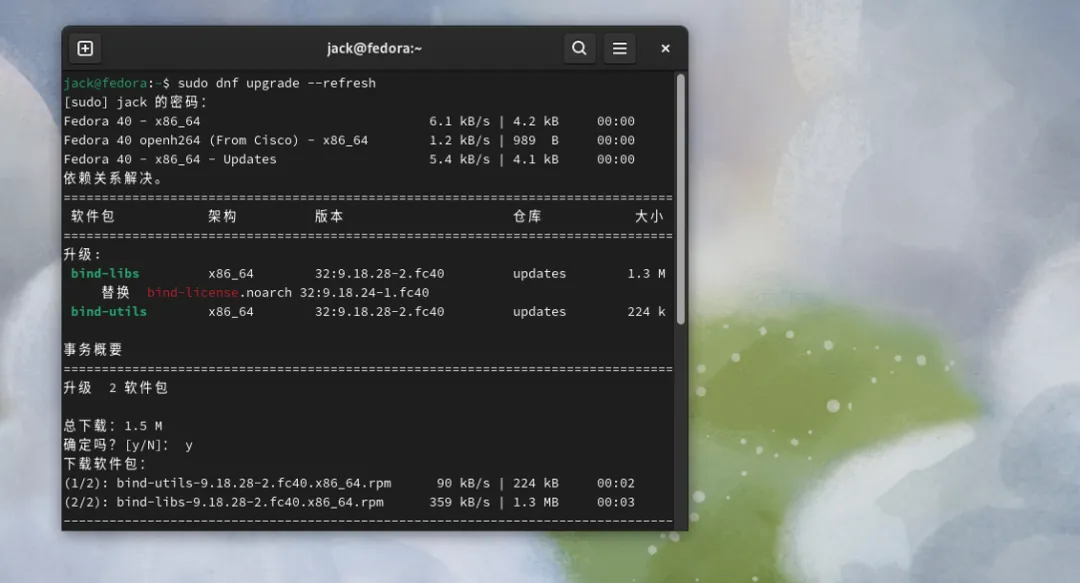The width and height of the screenshot is (1080, 583).
Task: Click the '32:9.18.24-1.fc40' version text
Action: click(x=364, y=292)
